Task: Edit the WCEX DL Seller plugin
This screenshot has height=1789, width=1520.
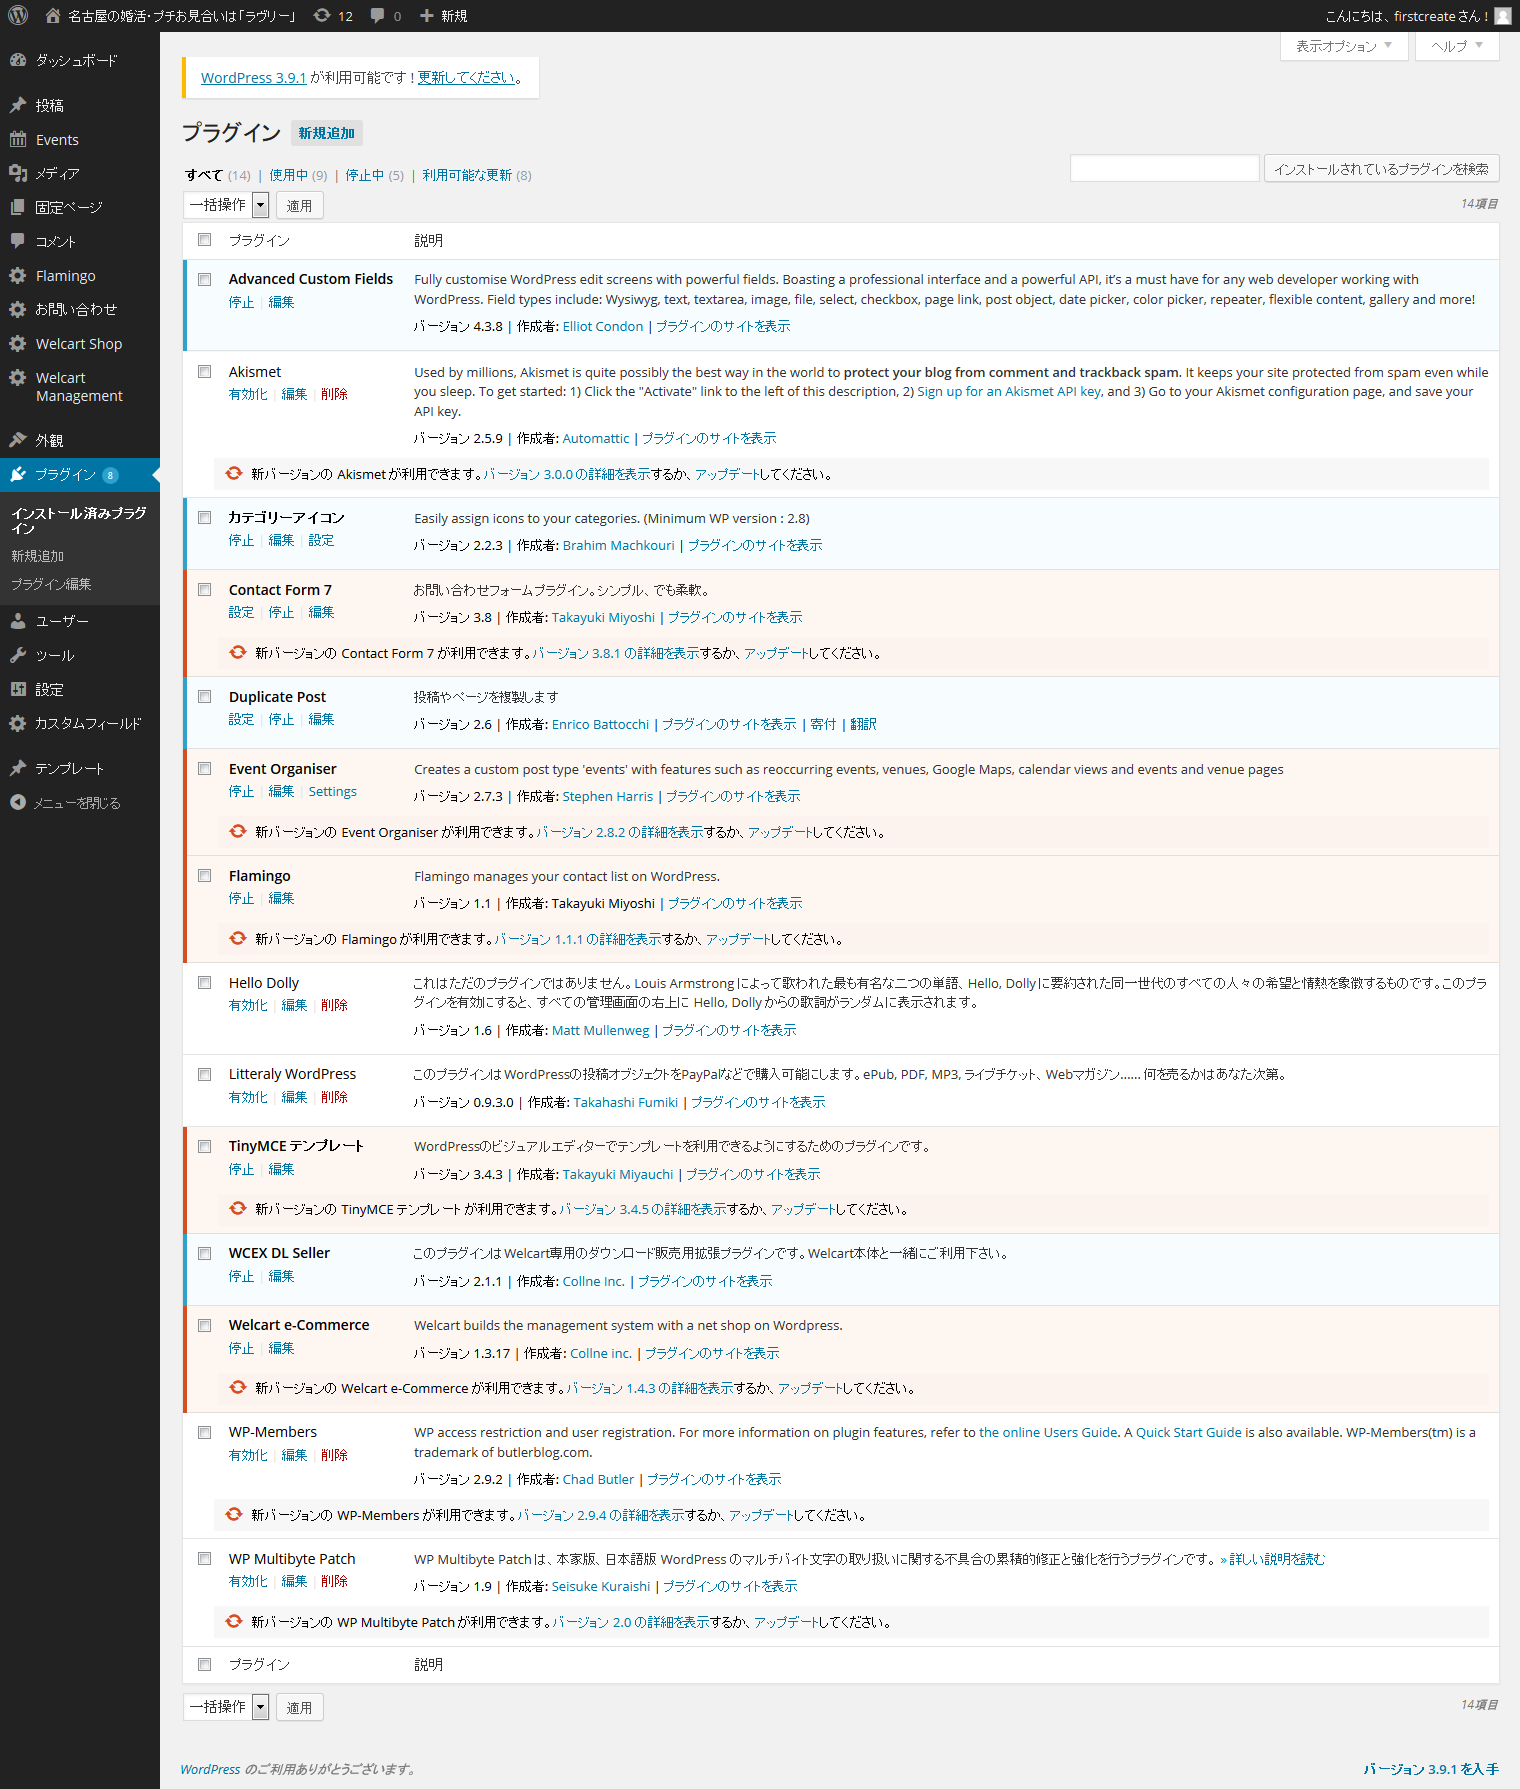Action: (x=281, y=1276)
